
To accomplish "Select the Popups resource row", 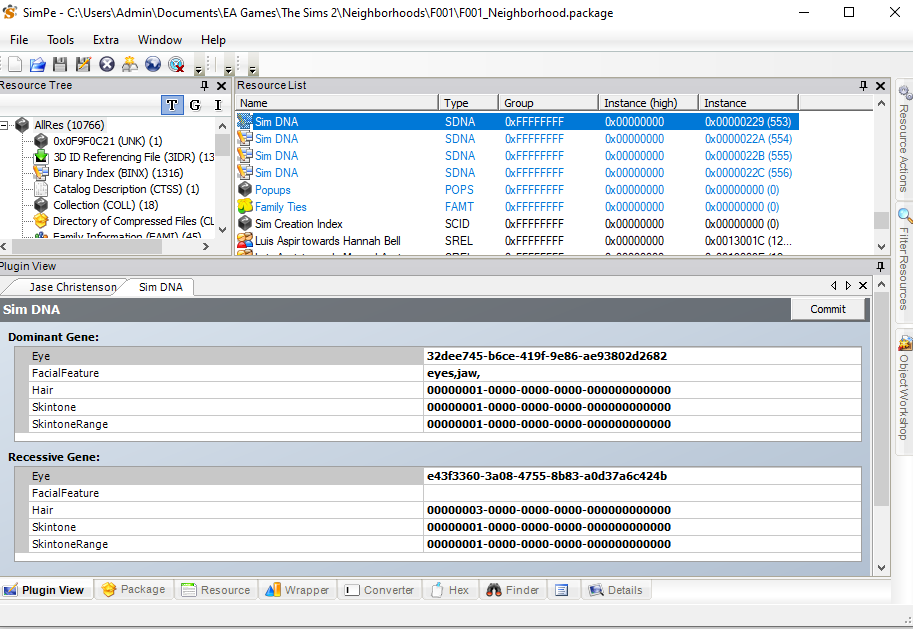I will coord(517,190).
